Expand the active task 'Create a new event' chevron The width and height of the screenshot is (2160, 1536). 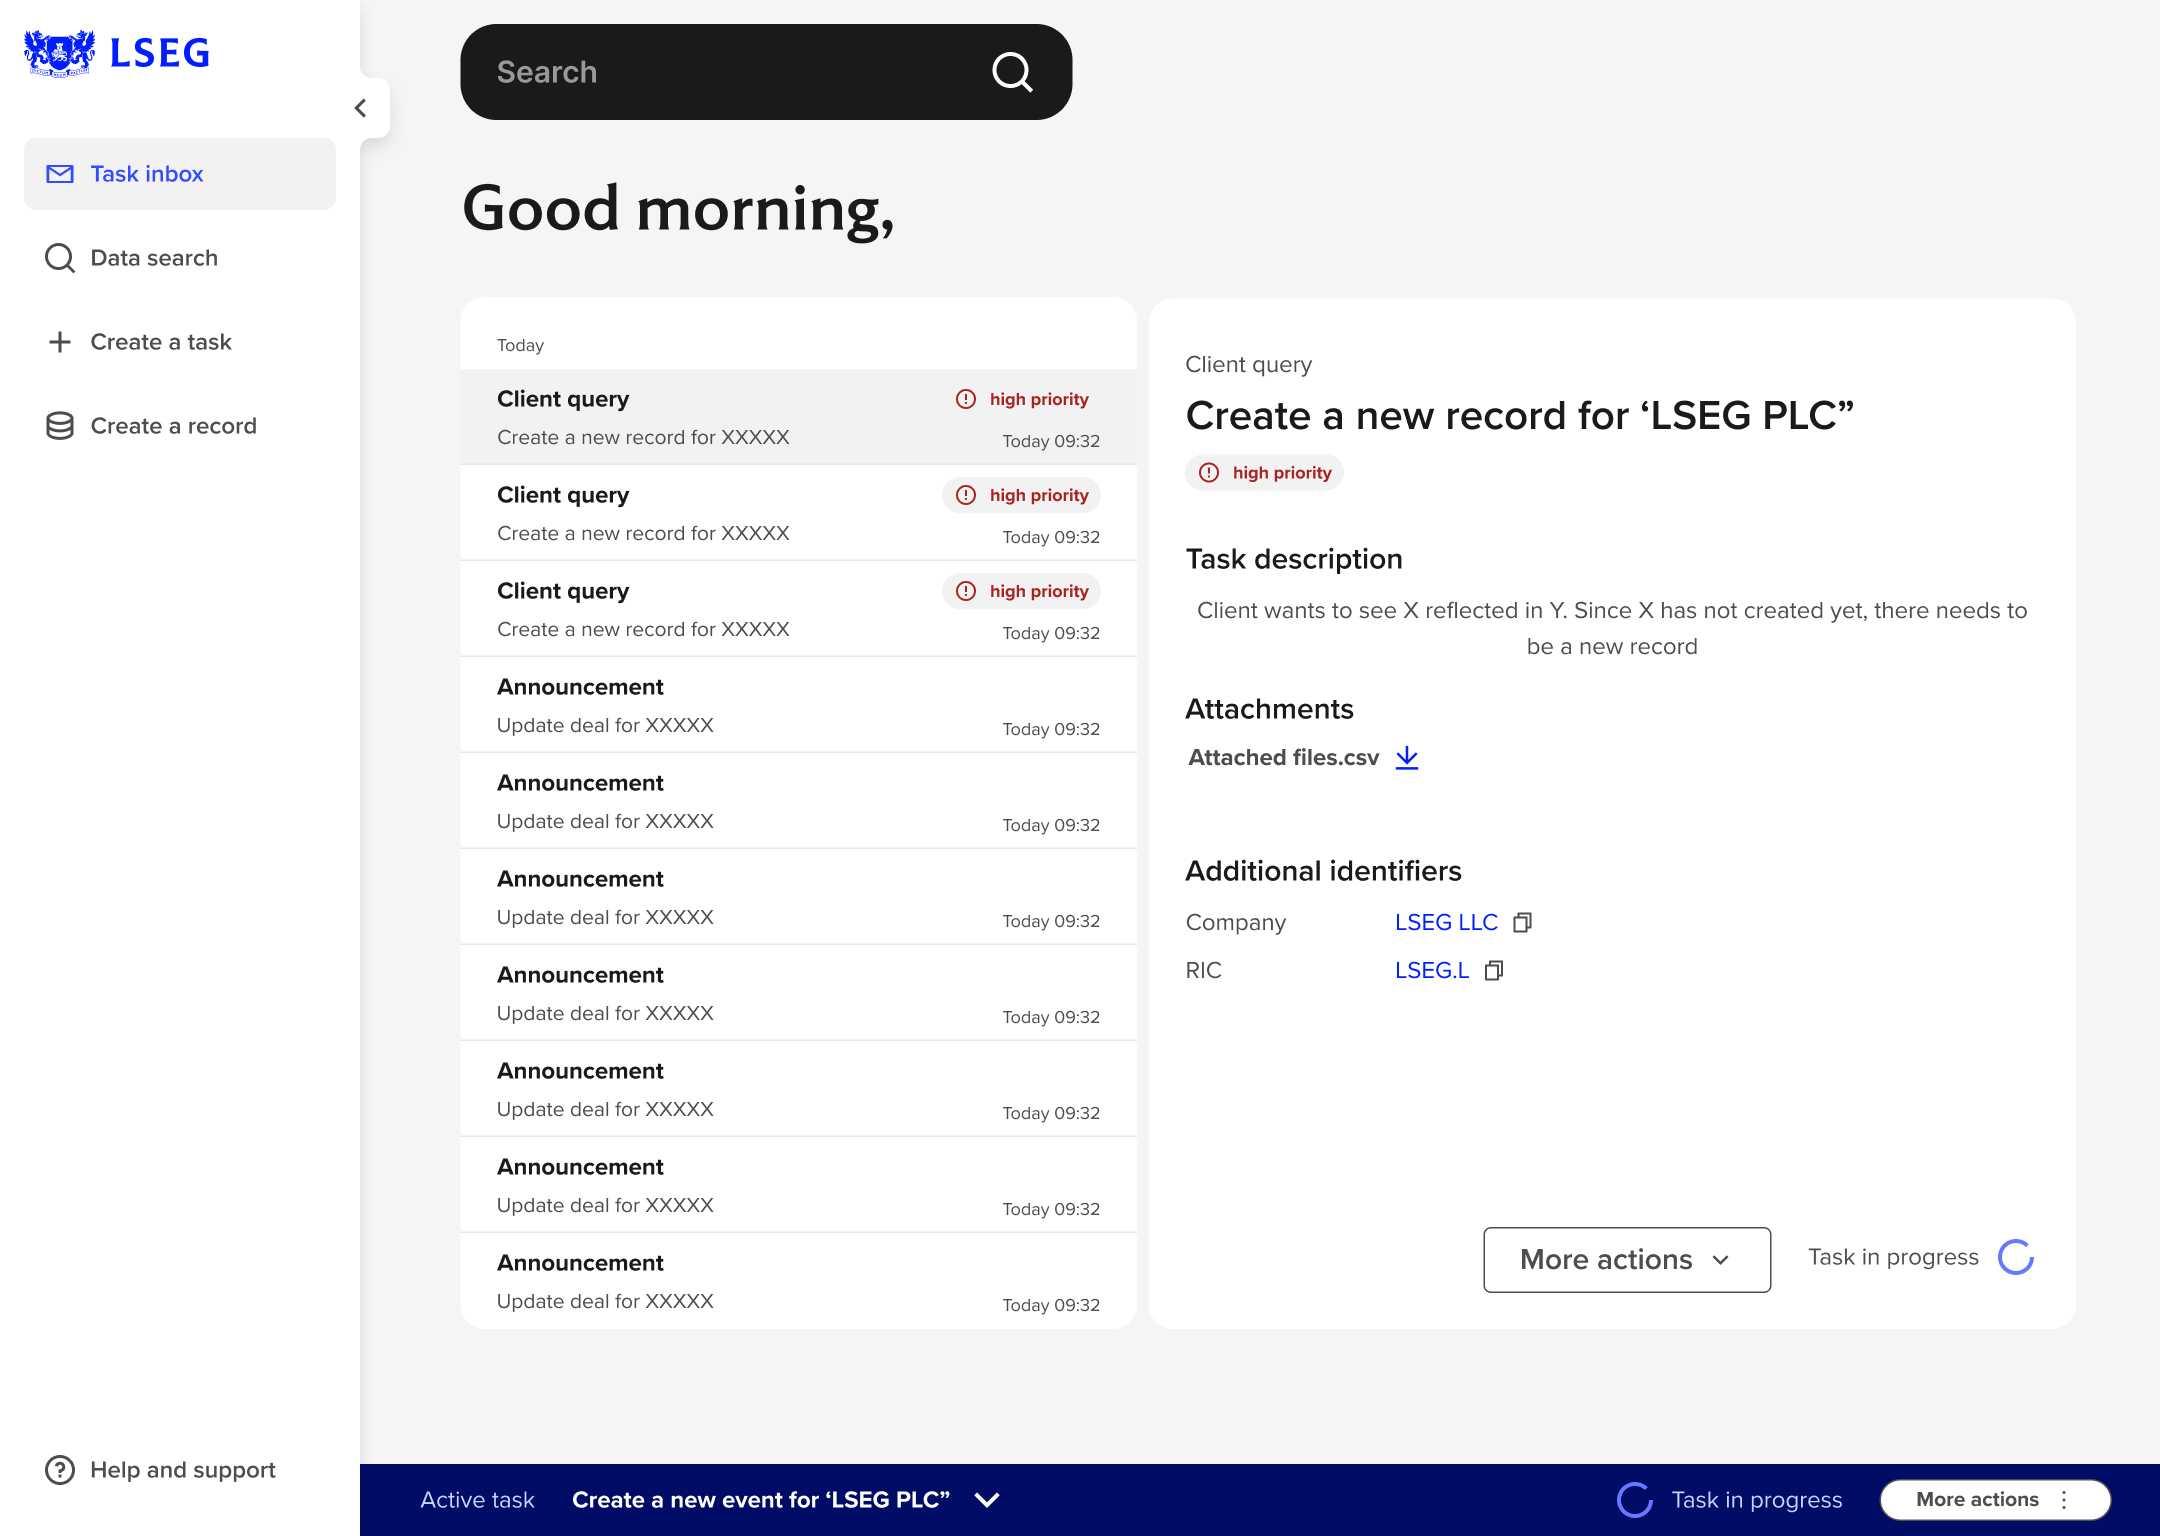[x=985, y=1500]
